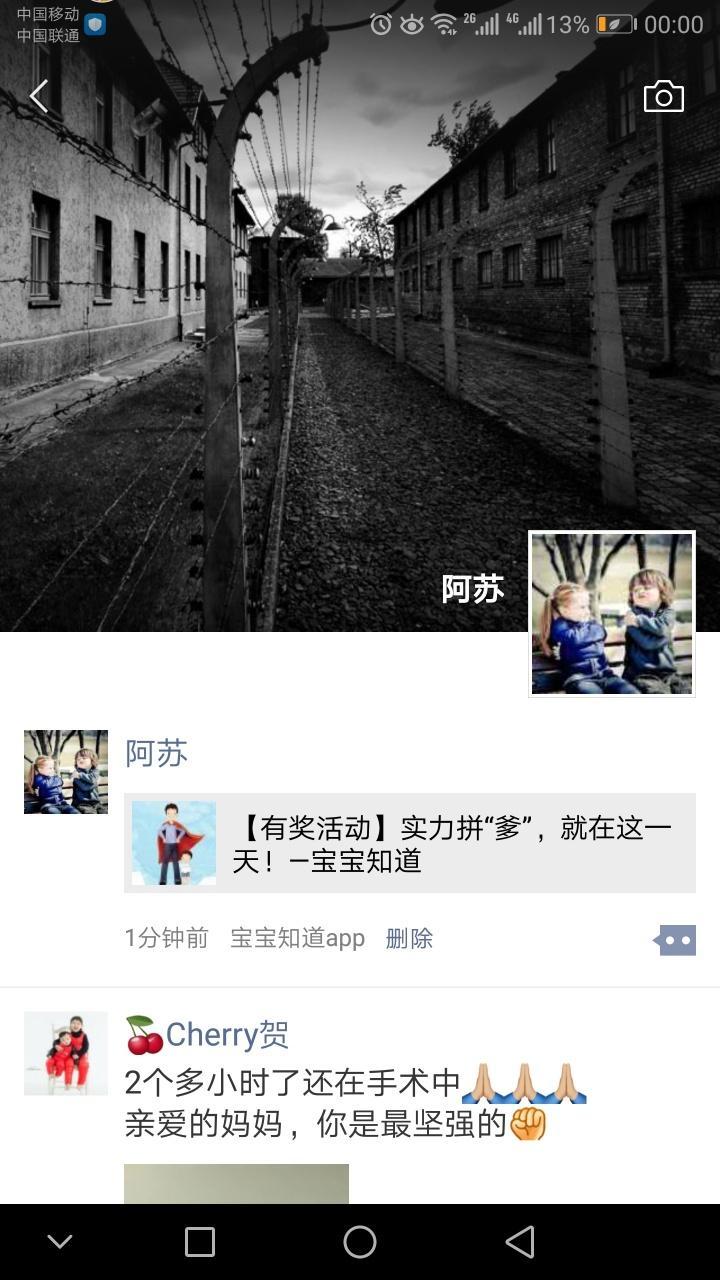This screenshot has width=720, height=1280.
Task: Tap 阿苏's small post avatar
Action: pos(66,771)
